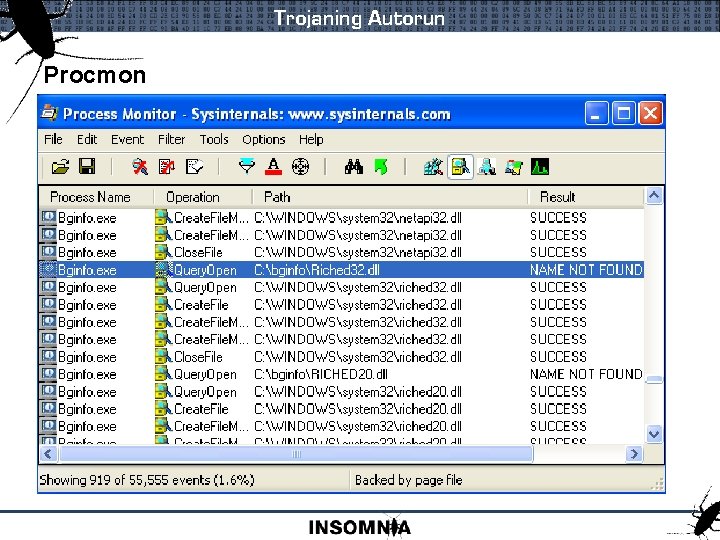
Task: Click the Save floppy disk toolbar icon
Action: coord(87,166)
